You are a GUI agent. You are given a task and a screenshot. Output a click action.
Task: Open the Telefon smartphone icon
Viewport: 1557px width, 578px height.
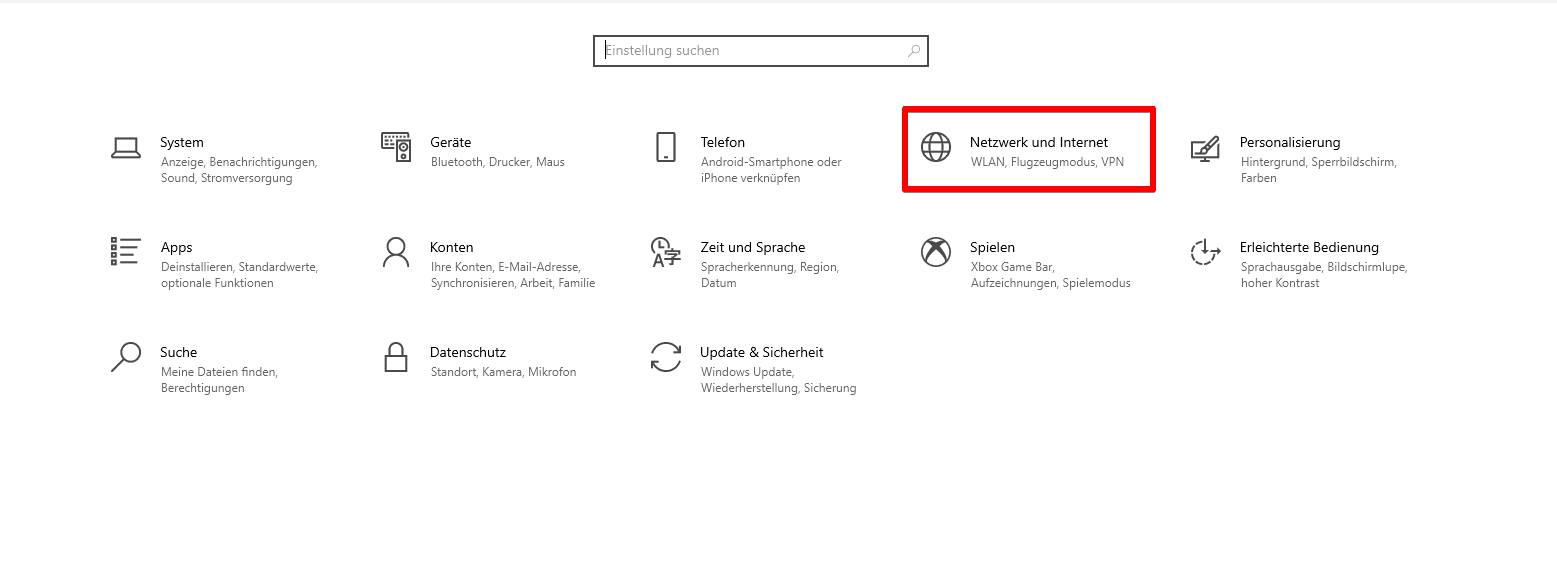666,147
